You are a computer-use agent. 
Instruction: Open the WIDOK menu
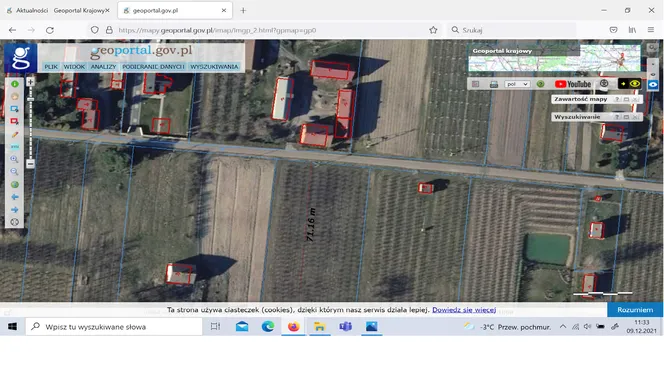click(74, 67)
